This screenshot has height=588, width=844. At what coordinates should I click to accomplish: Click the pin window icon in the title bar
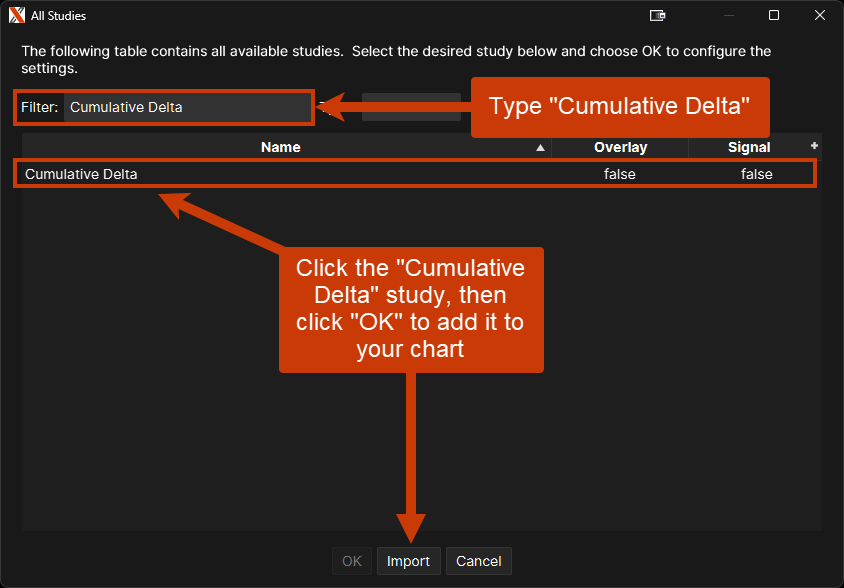[657, 15]
